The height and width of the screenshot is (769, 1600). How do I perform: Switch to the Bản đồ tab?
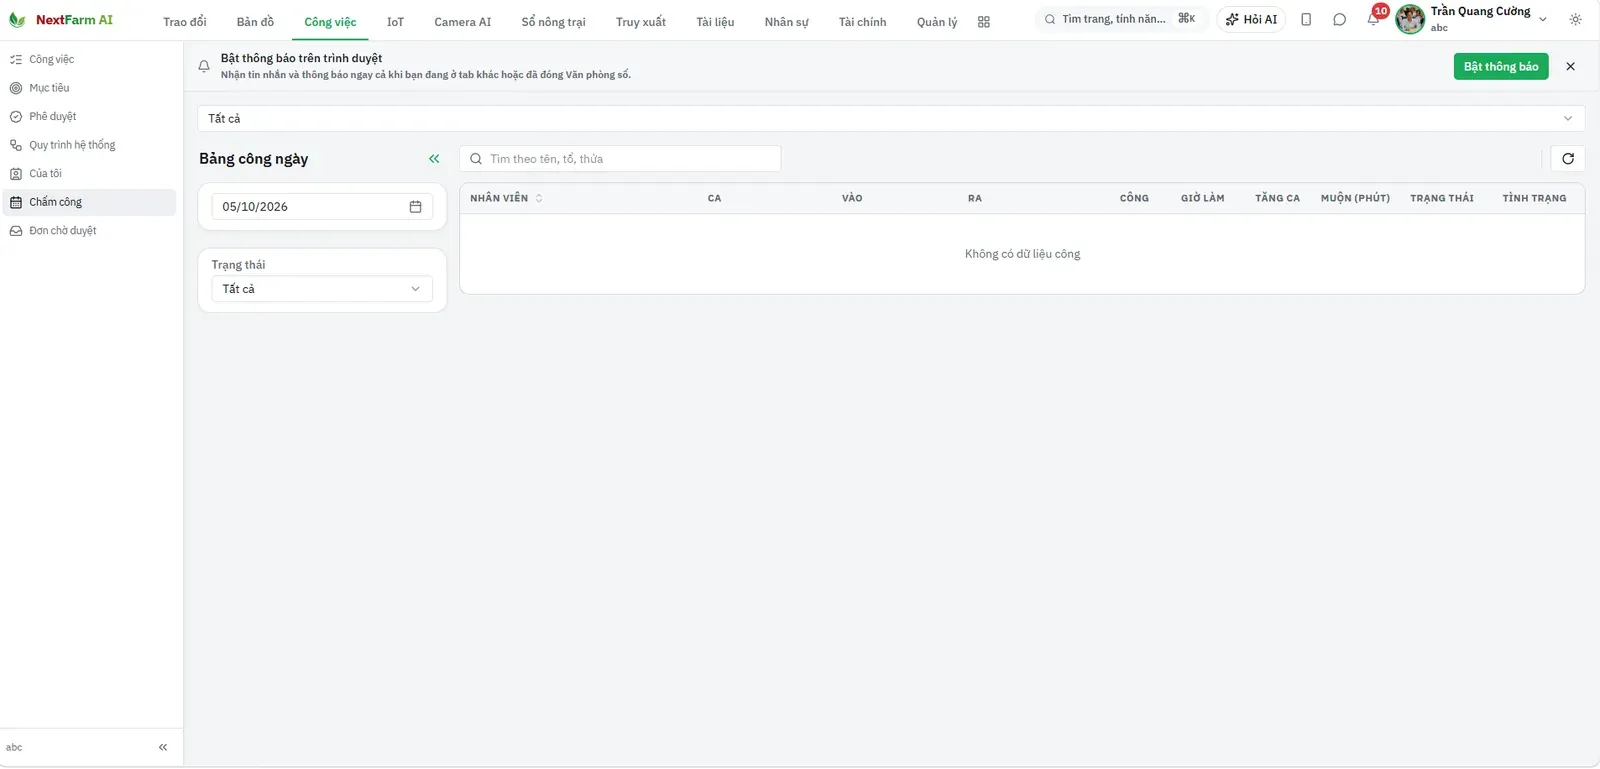[255, 22]
